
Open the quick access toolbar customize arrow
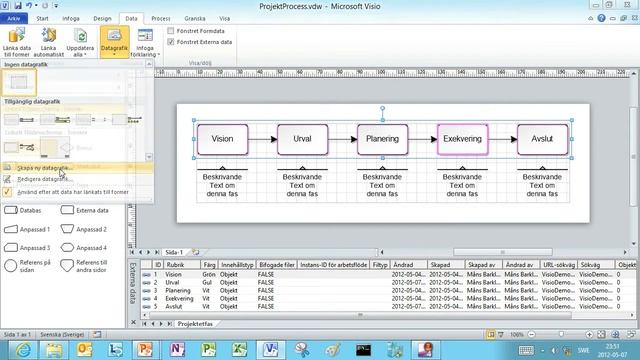pos(56,6)
